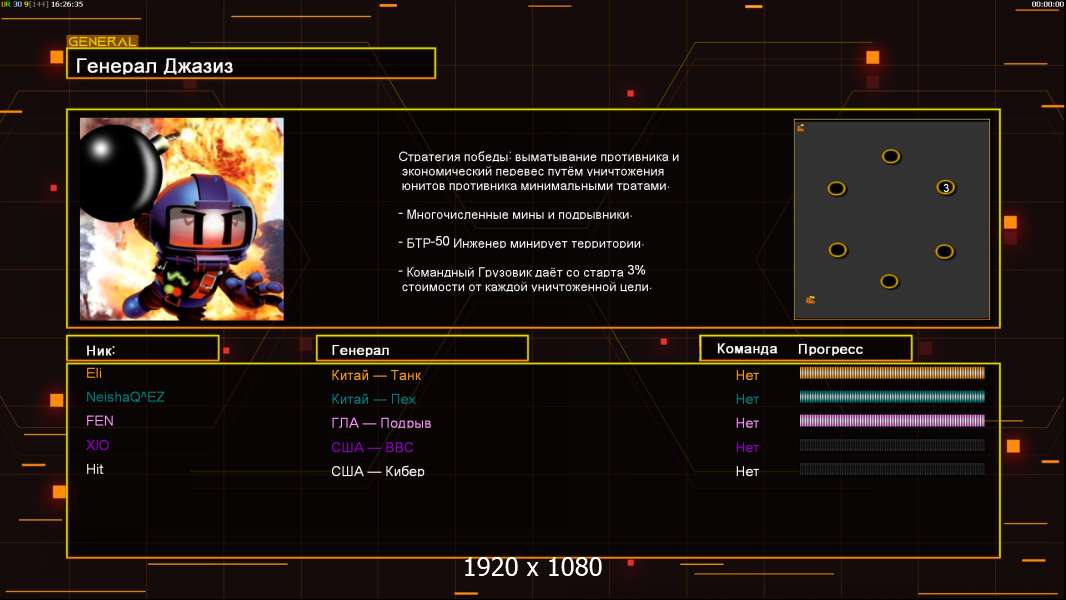This screenshot has height=600, width=1066.
Task: Select player Eli in the list
Action: pos(94,373)
